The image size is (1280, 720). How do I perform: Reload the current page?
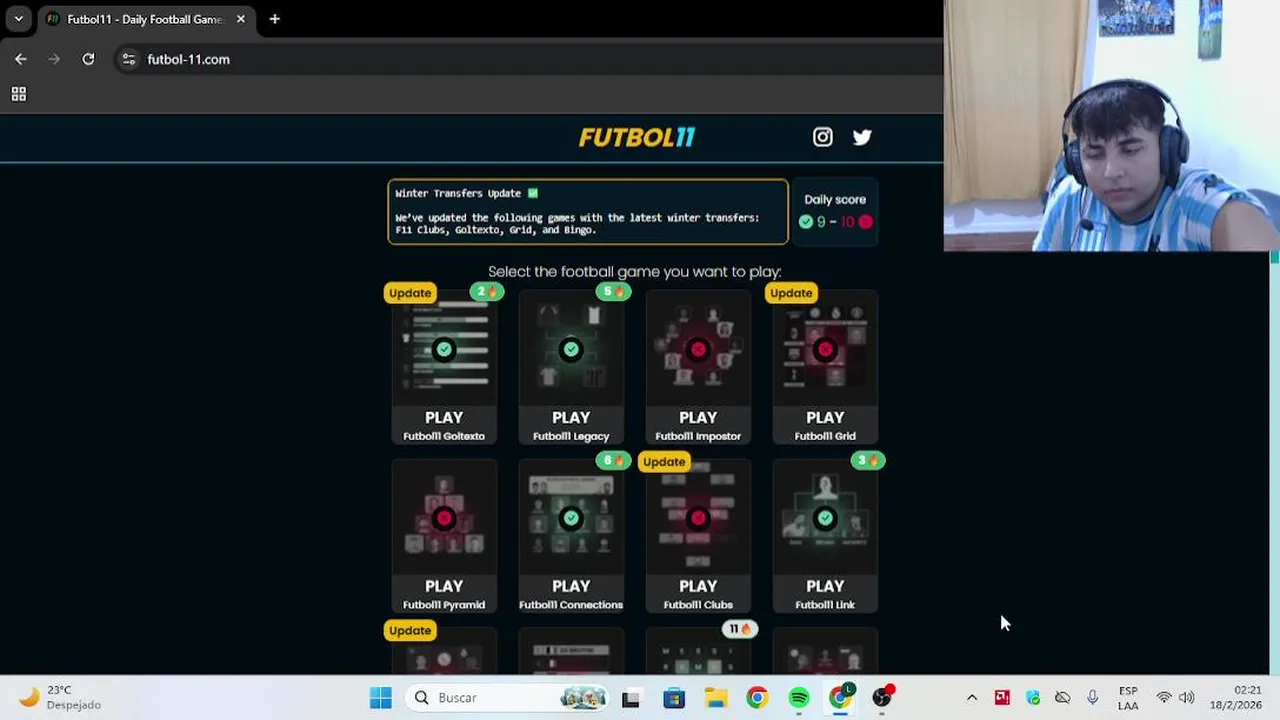(88, 59)
